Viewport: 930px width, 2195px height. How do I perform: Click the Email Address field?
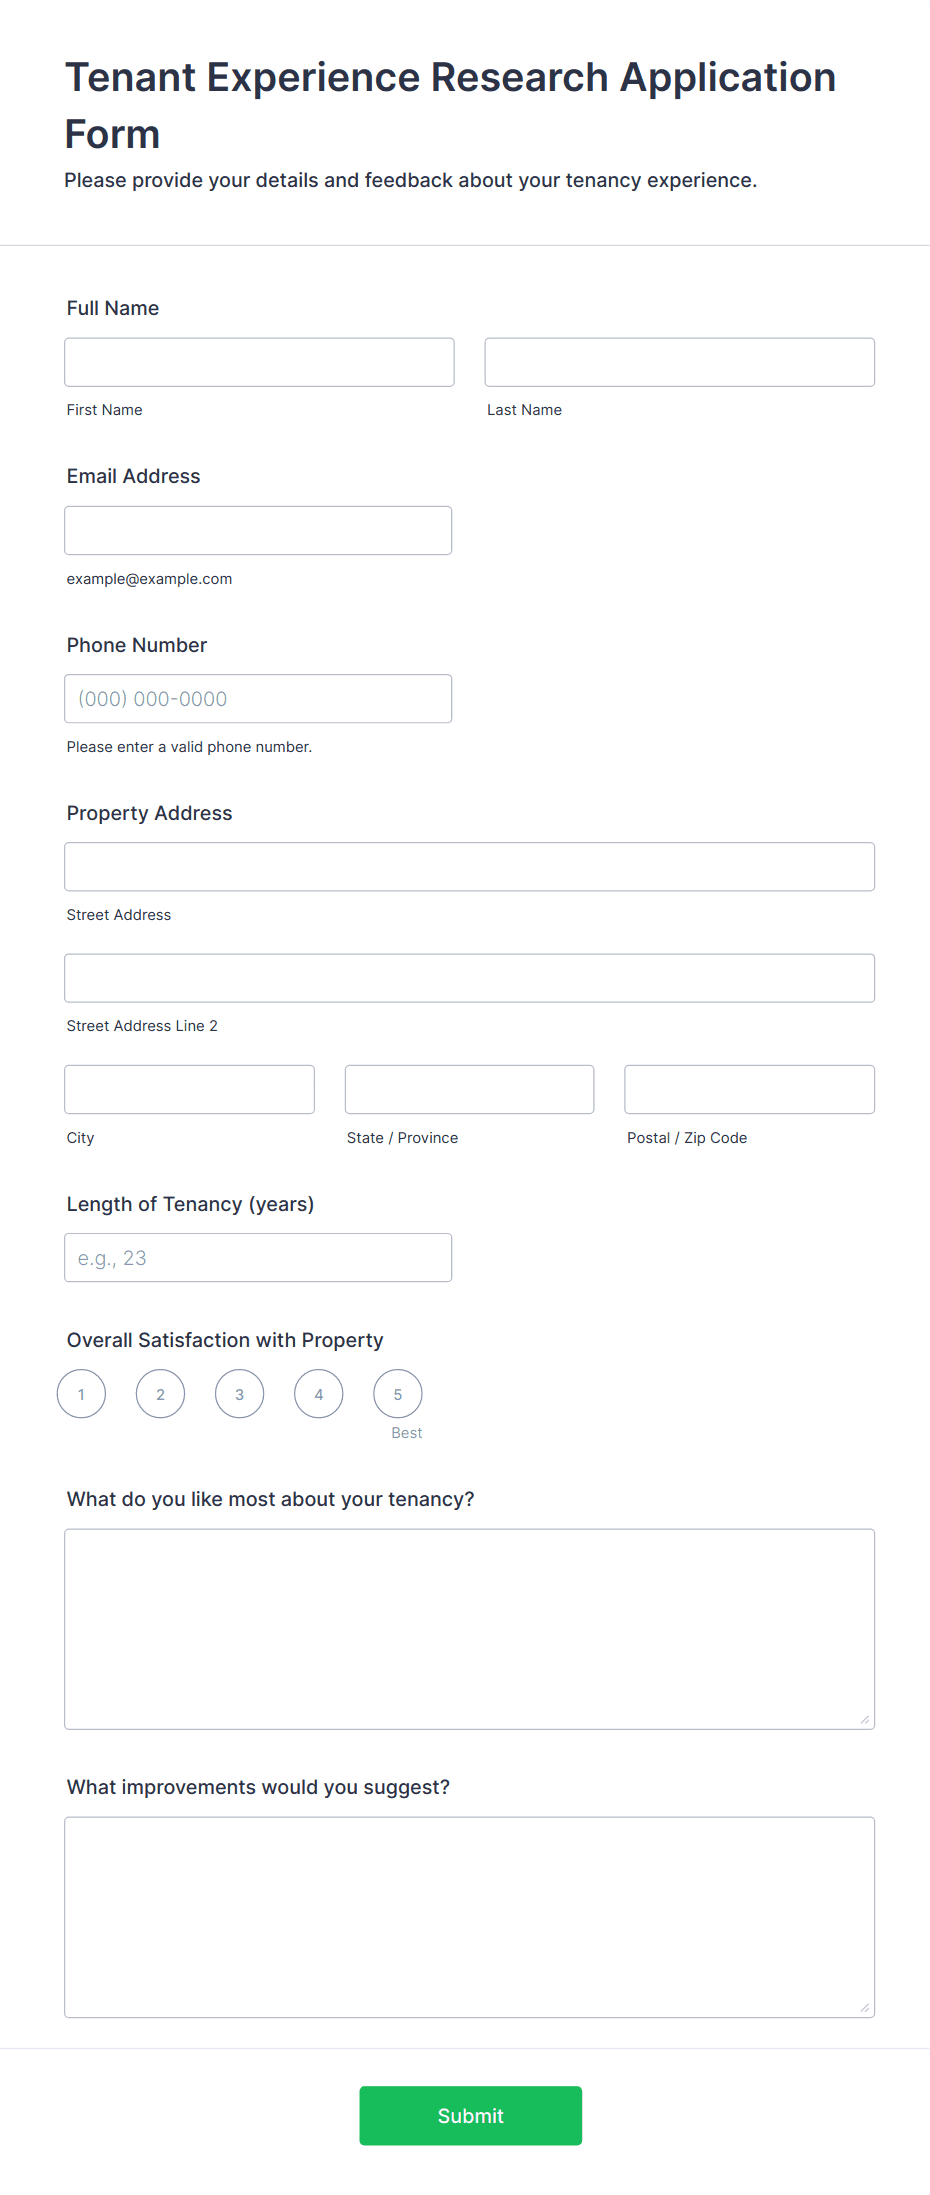[257, 530]
